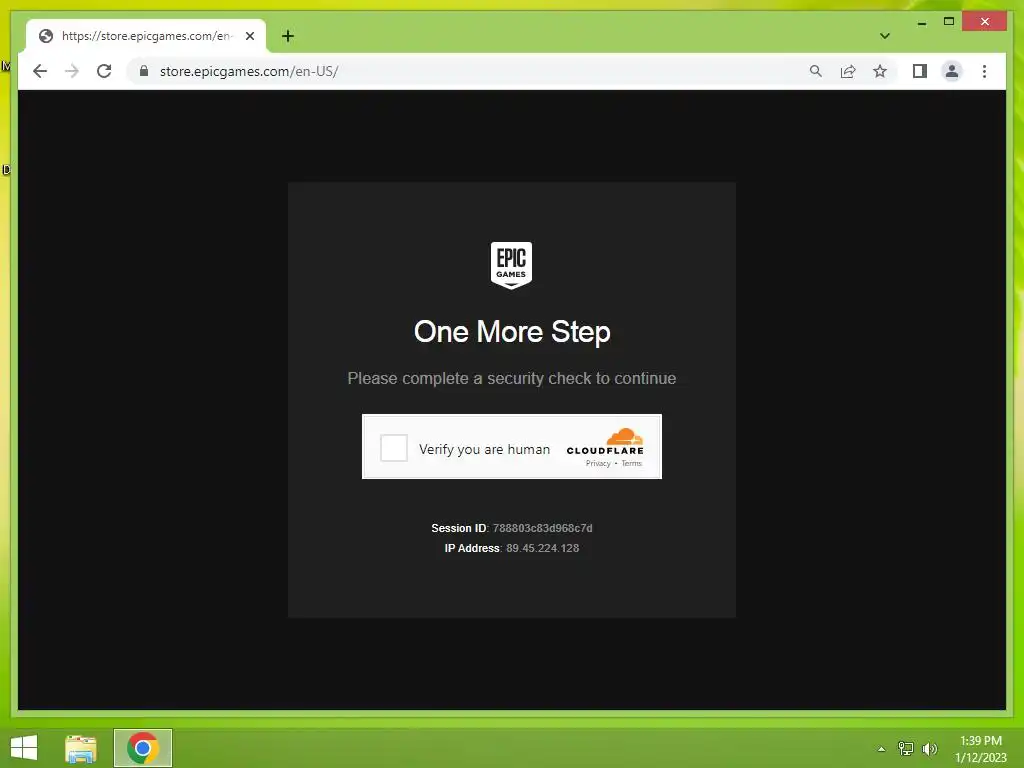This screenshot has height=768, width=1024.
Task: Toggle the browser side panel
Action: coord(920,71)
